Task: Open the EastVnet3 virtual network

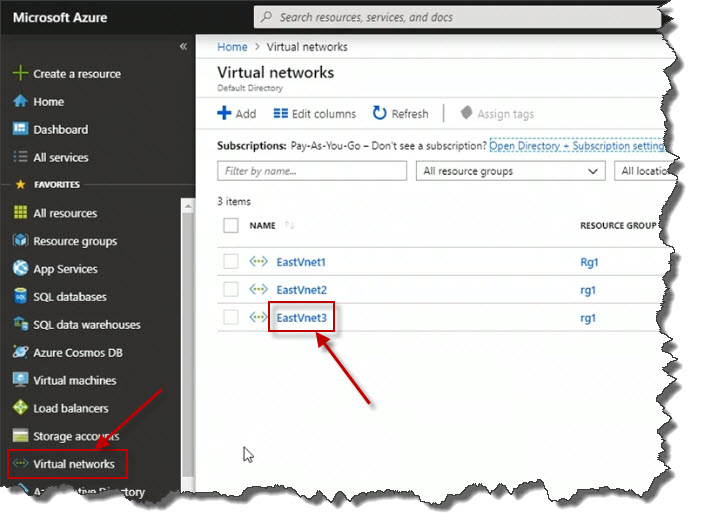Action: pyautogui.click(x=301, y=318)
